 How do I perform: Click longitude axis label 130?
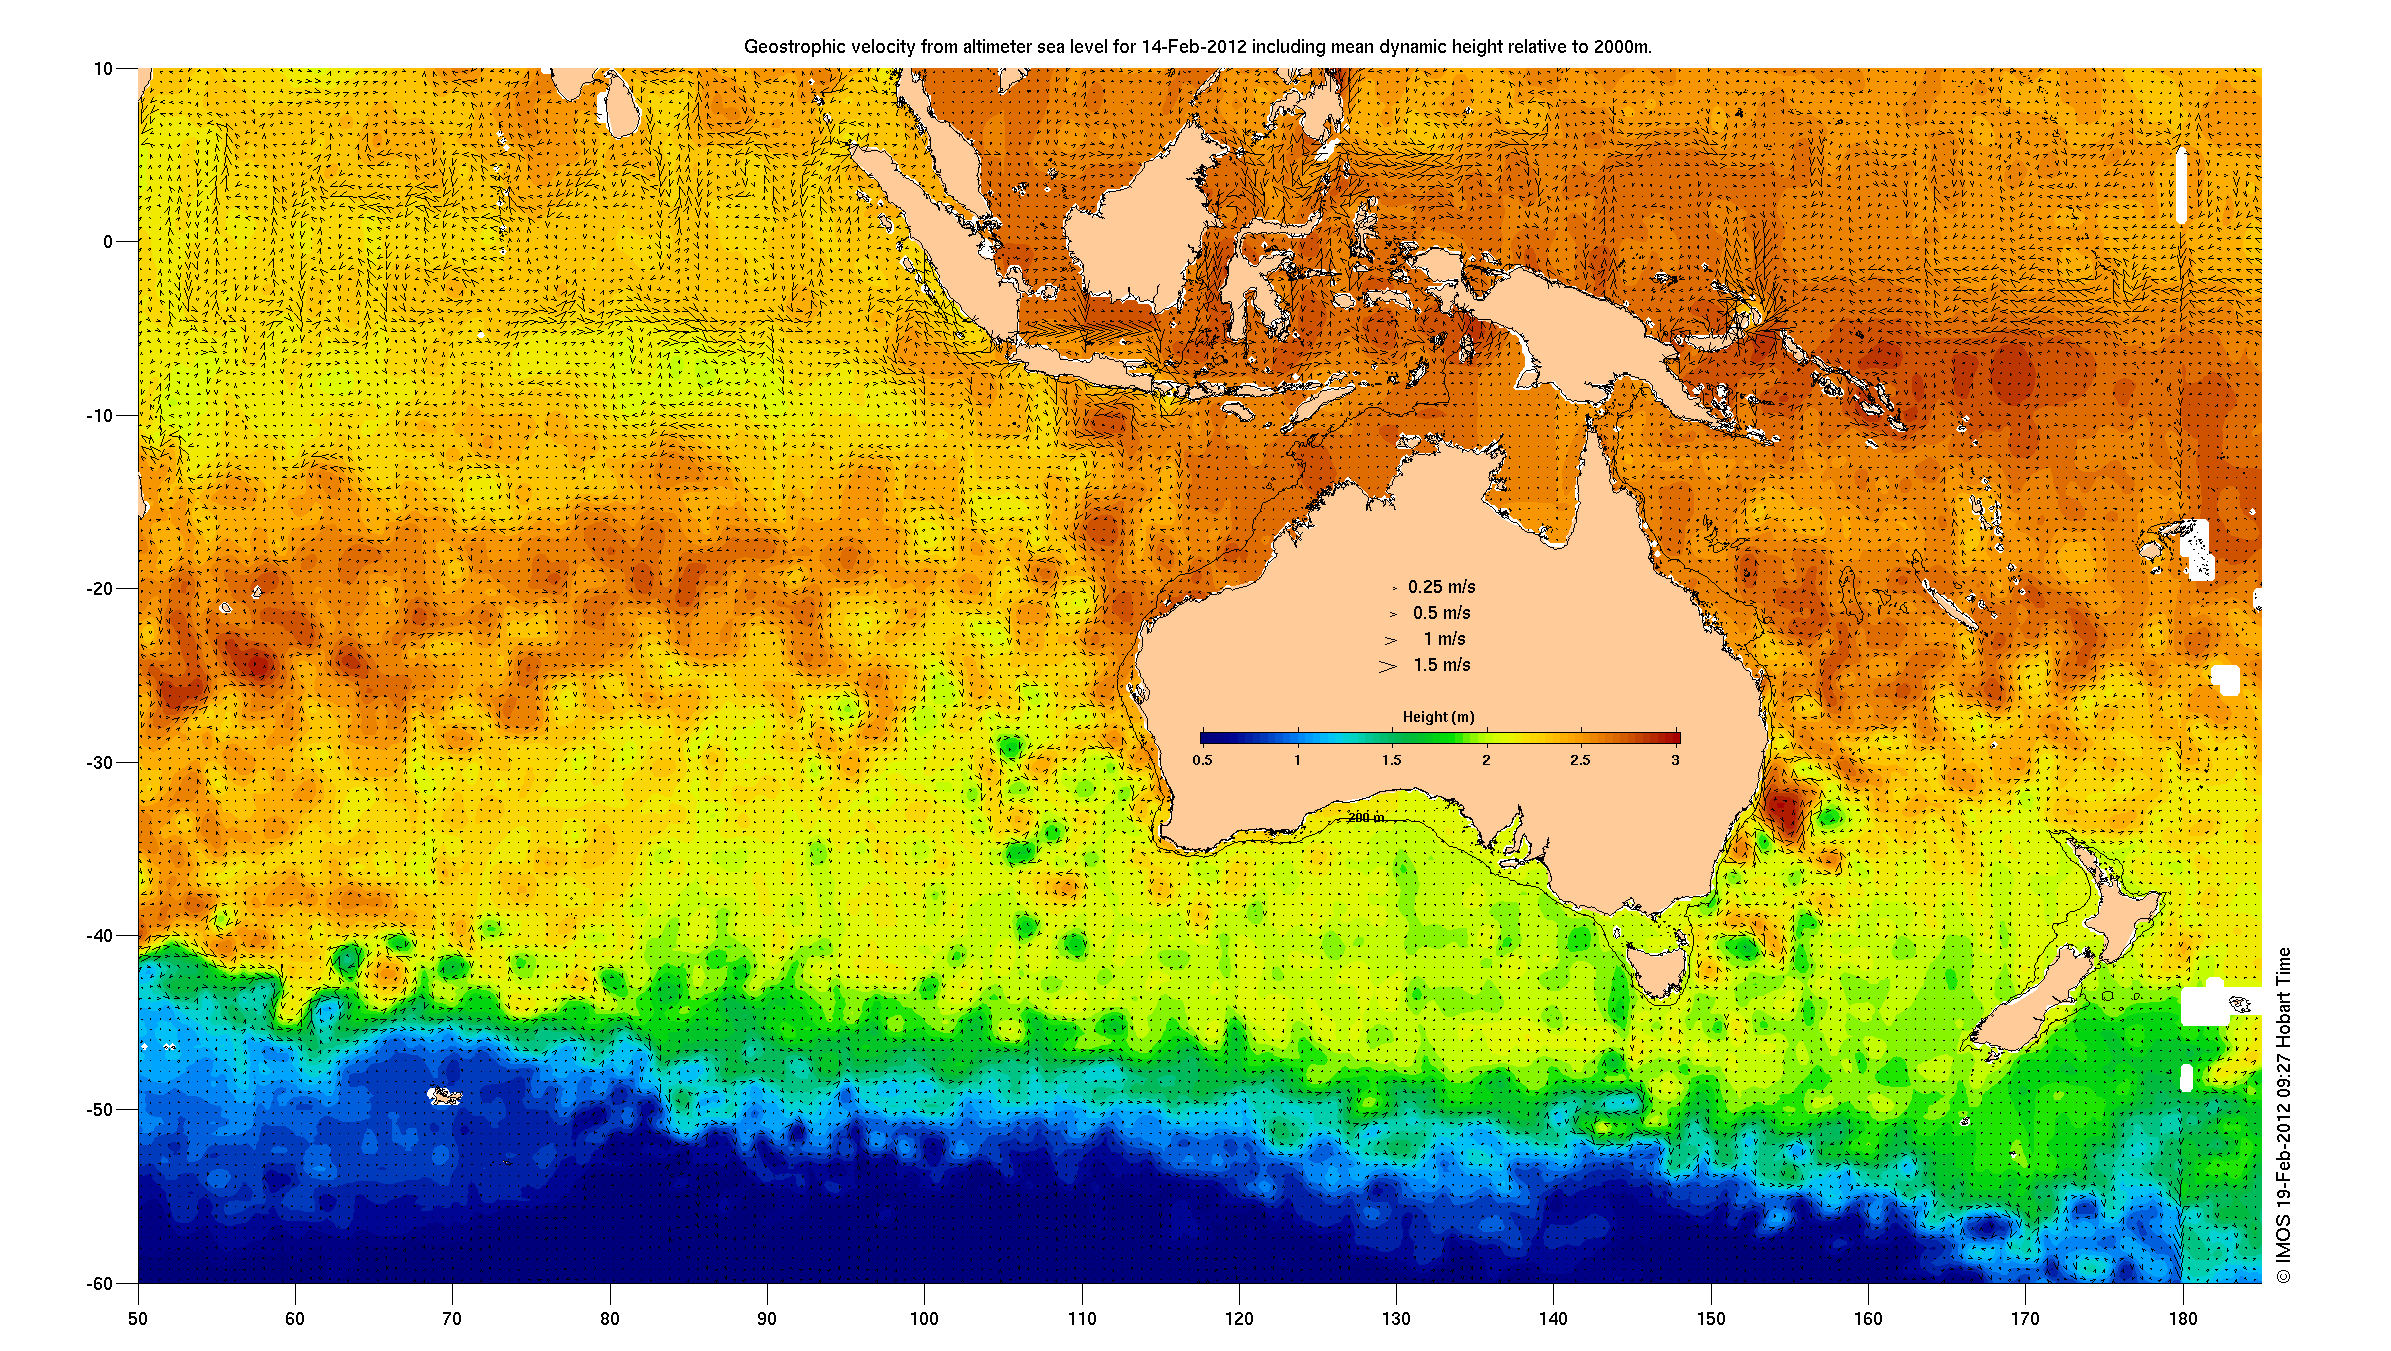(x=1396, y=1319)
